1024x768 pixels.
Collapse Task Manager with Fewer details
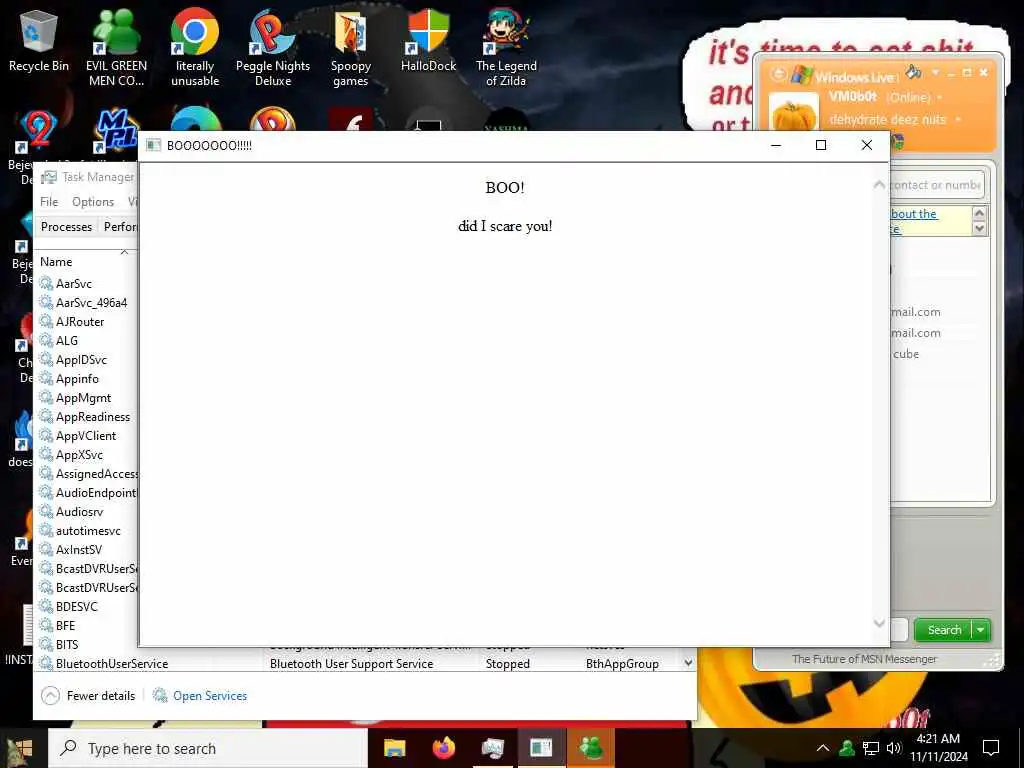pos(89,696)
